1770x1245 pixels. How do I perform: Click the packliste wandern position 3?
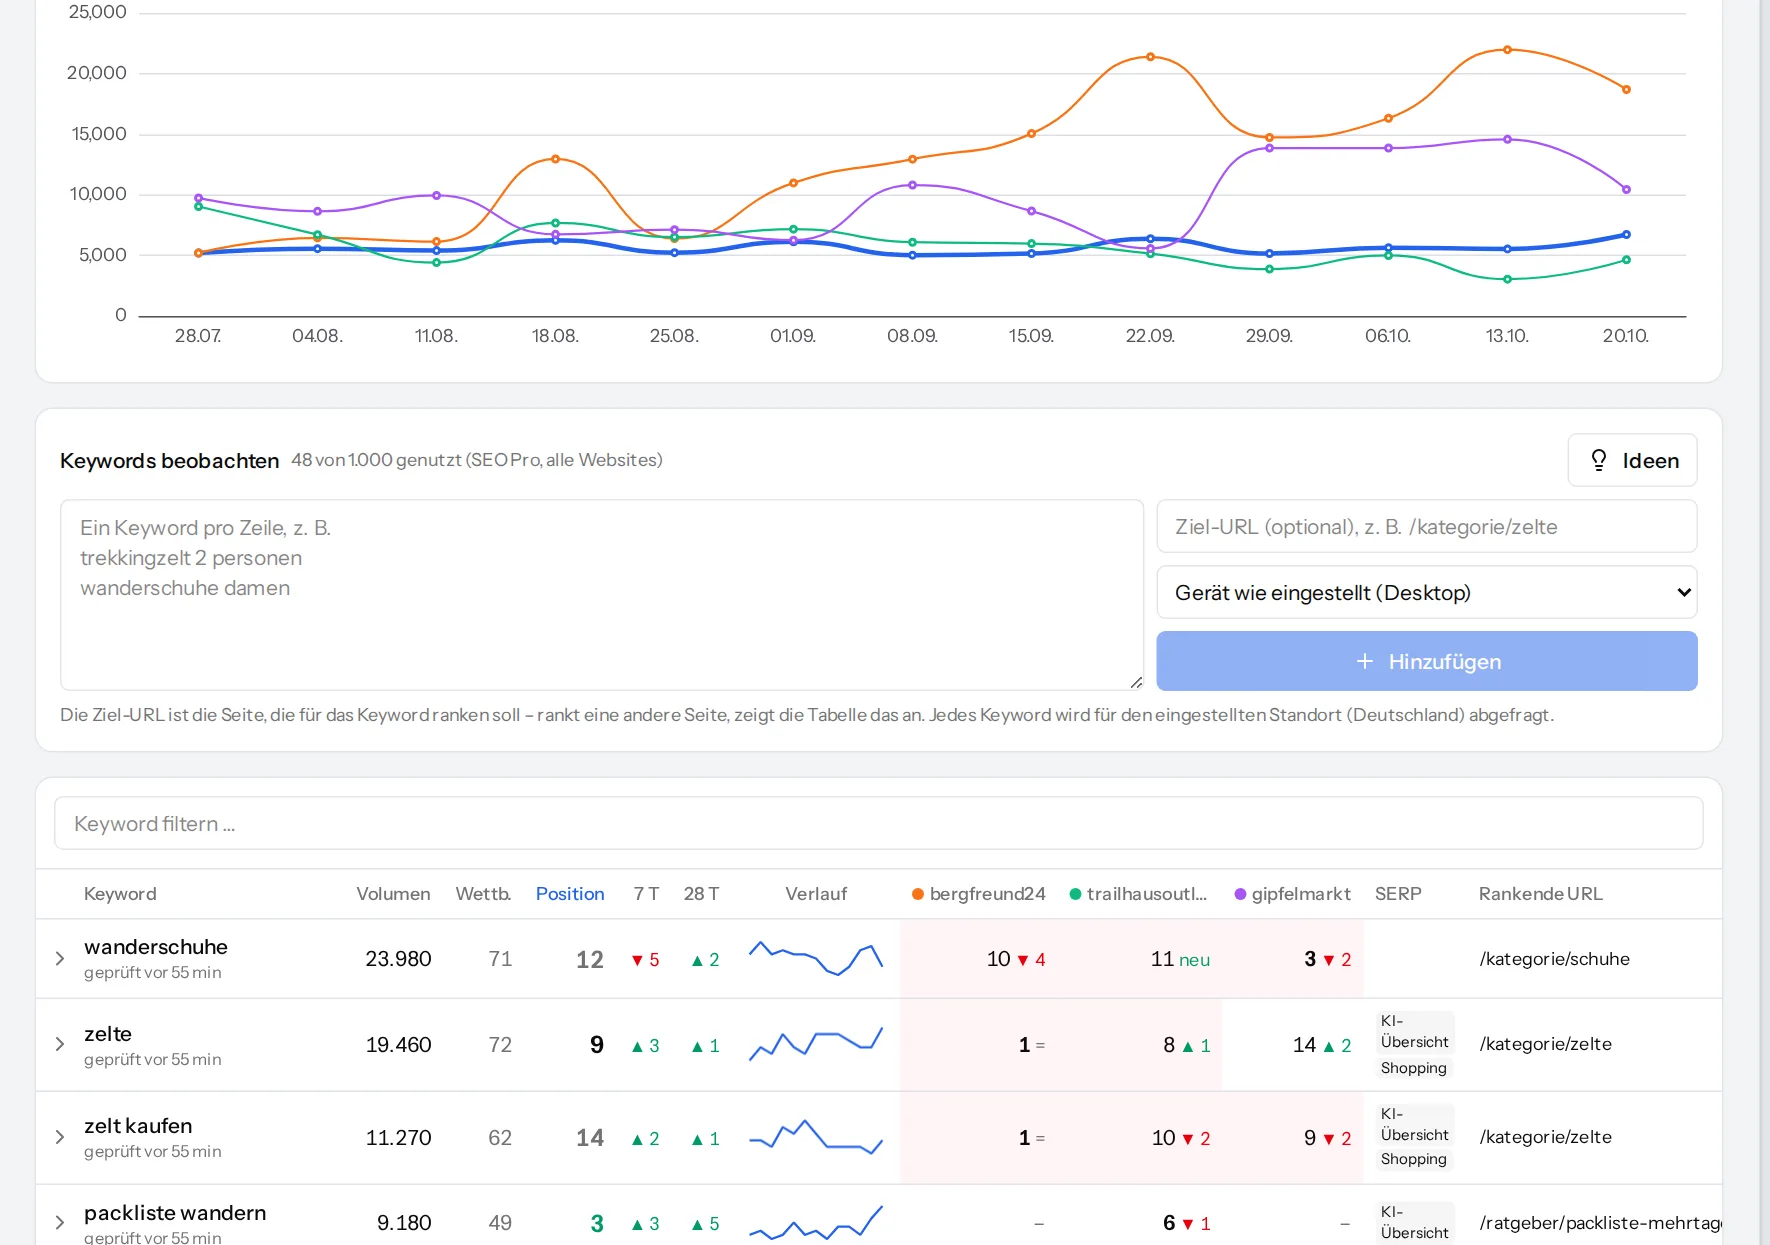pos(597,1223)
